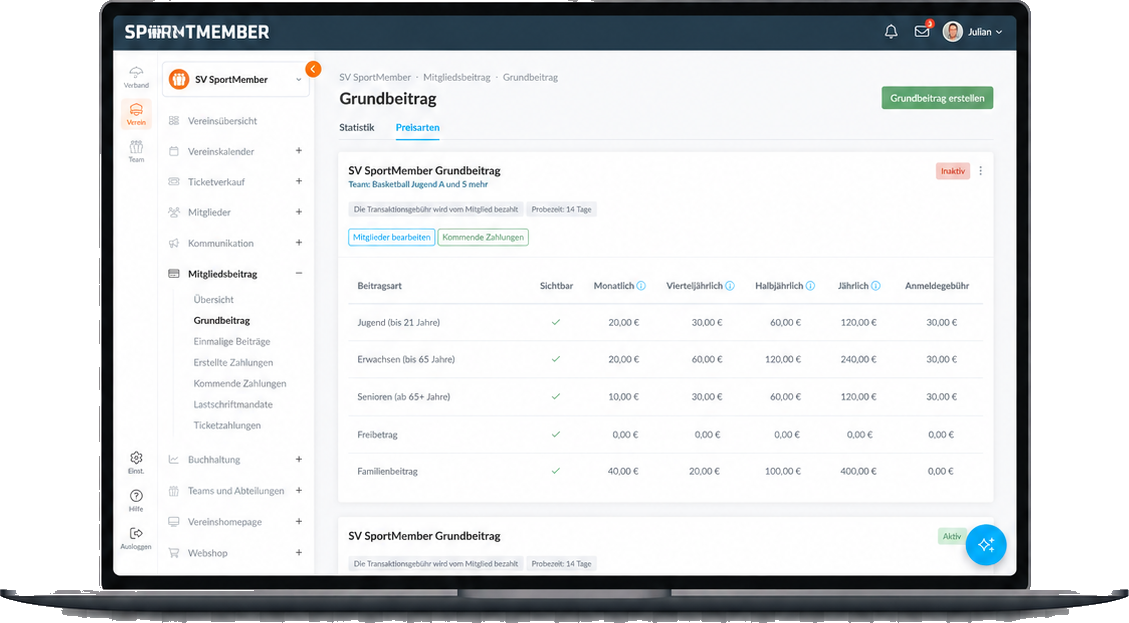Click the Inaktiv status badge

click(x=953, y=171)
